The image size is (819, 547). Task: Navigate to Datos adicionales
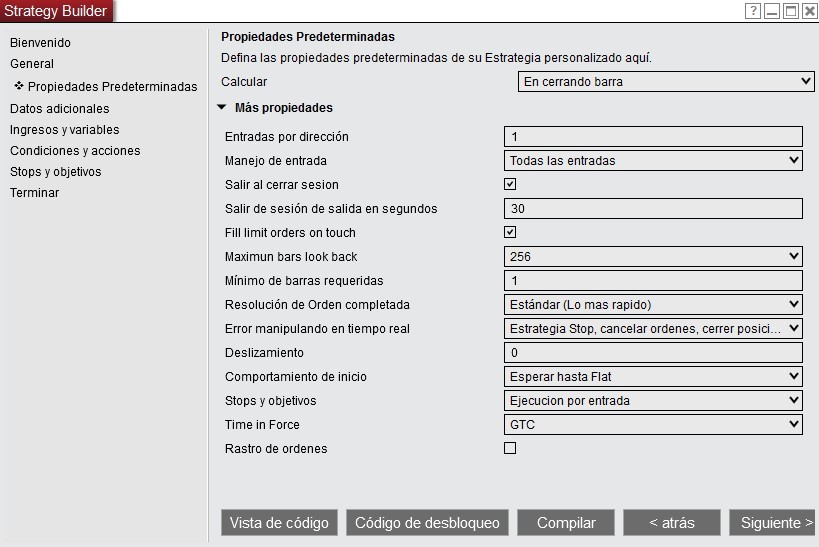(60, 109)
